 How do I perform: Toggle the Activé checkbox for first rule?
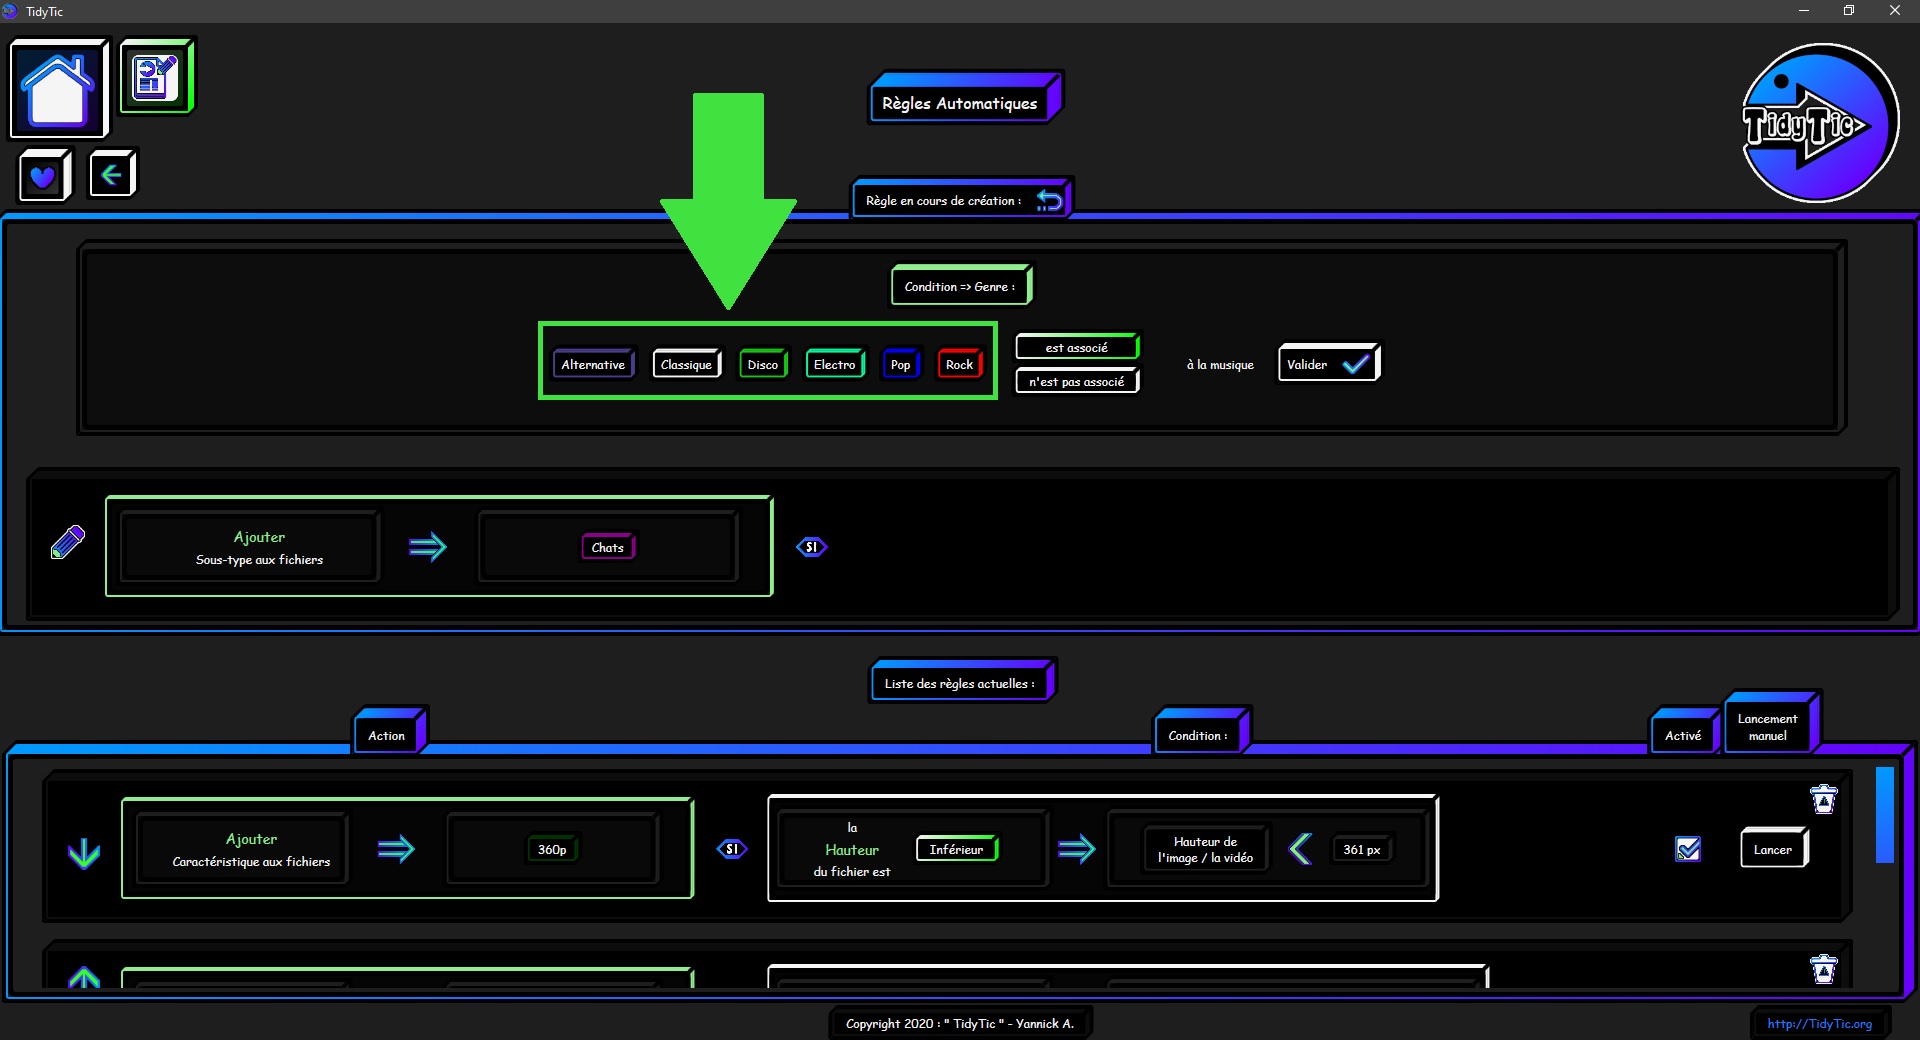point(1688,849)
